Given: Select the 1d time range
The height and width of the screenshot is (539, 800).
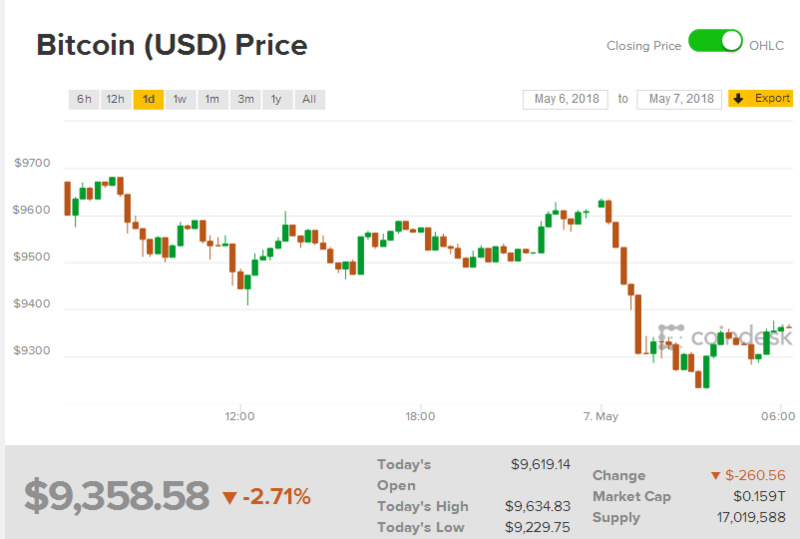Looking at the screenshot, I should (148, 99).
